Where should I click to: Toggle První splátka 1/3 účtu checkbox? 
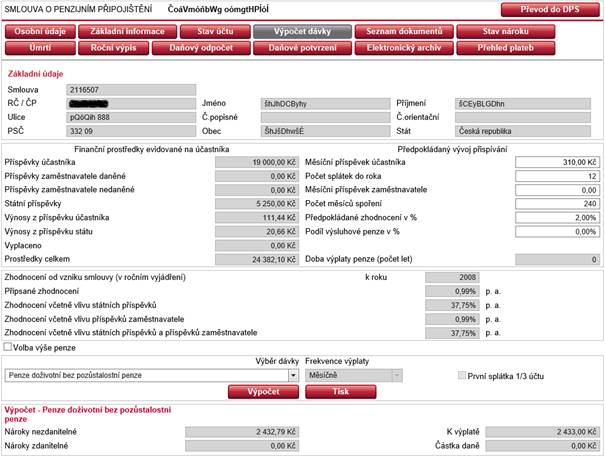pyautogui.click(x=461, y=375)
